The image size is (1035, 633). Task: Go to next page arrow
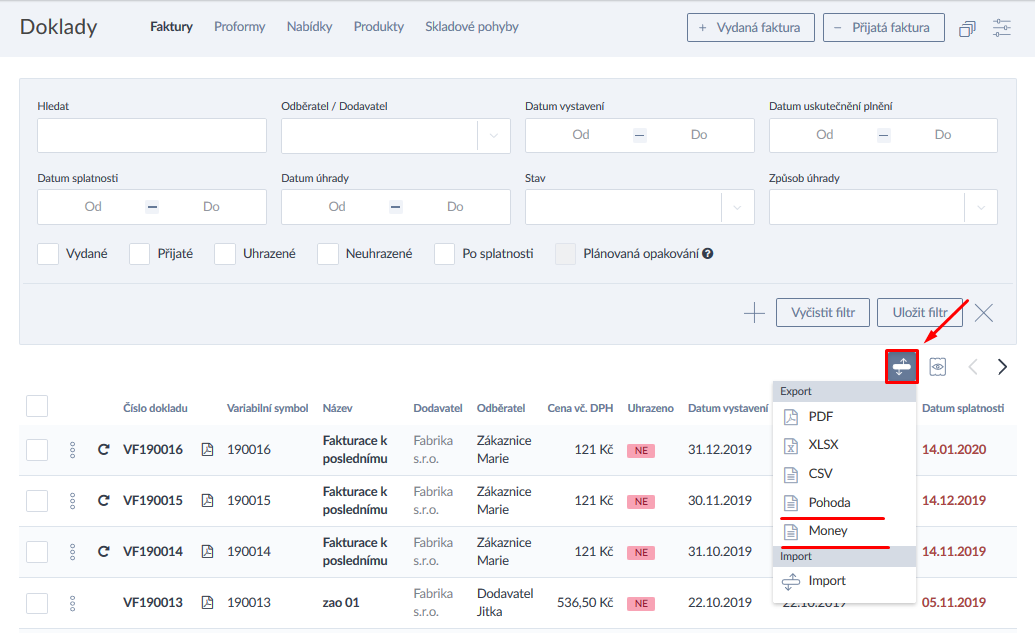click(x=1002, y=367)
